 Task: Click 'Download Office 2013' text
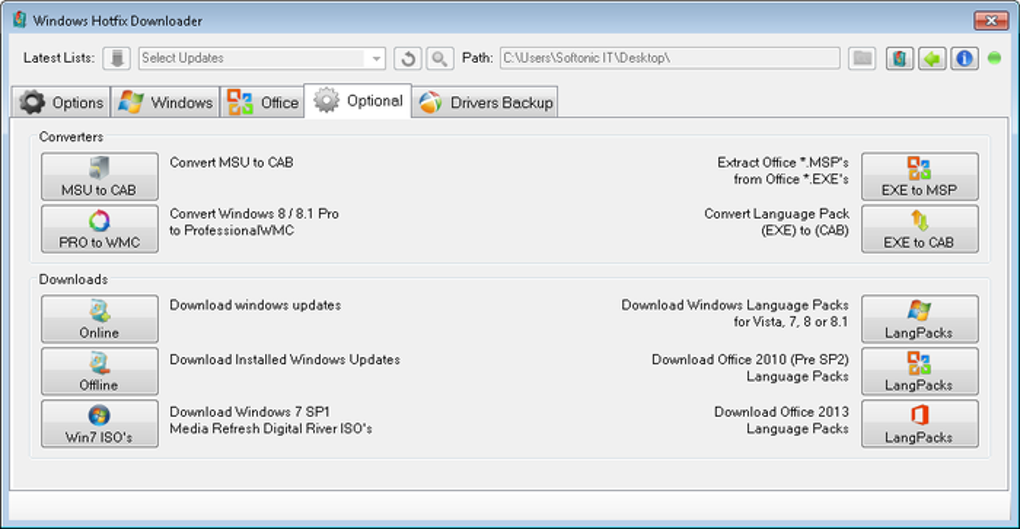781,412
